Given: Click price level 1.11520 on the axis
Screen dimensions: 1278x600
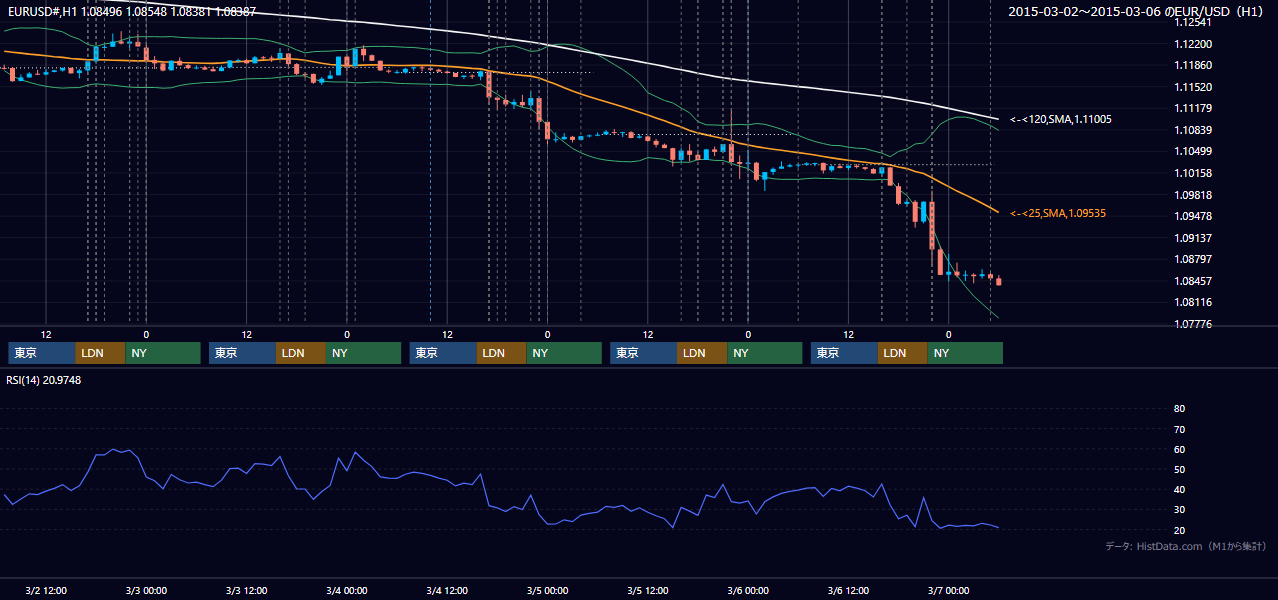Looking at the screenshot, I should [1193, 87].
